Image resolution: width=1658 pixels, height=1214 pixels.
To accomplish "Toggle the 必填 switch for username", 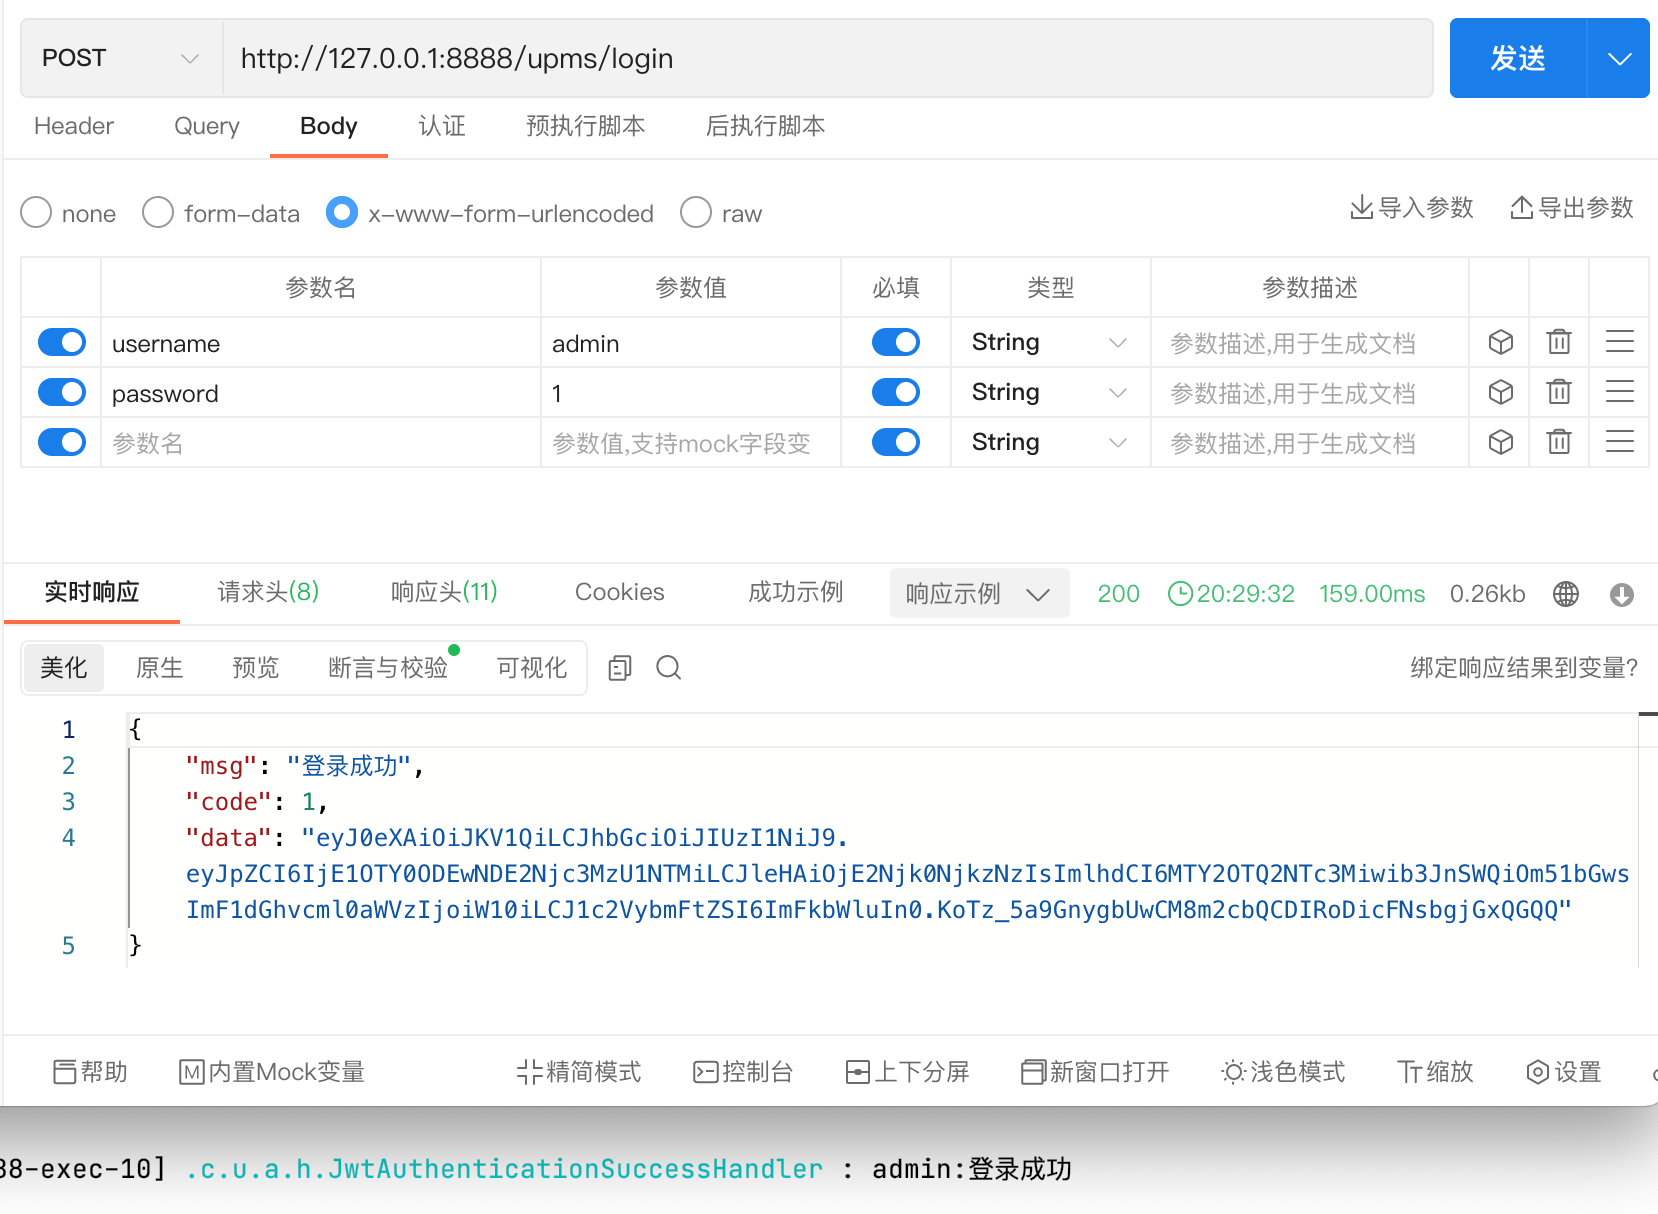I will (x=896, y=342).
